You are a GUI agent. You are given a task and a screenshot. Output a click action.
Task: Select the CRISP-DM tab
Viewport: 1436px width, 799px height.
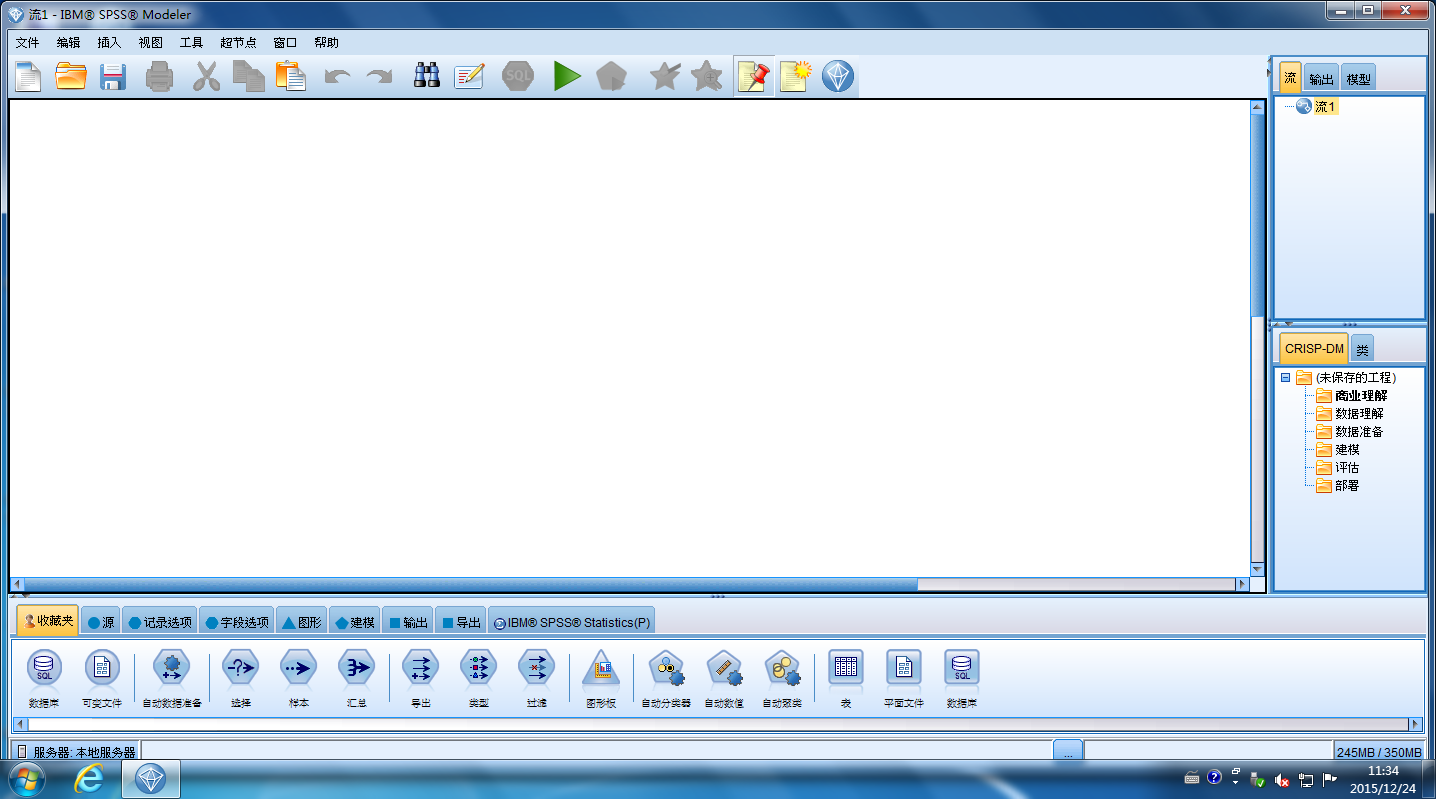(1312, 348)
